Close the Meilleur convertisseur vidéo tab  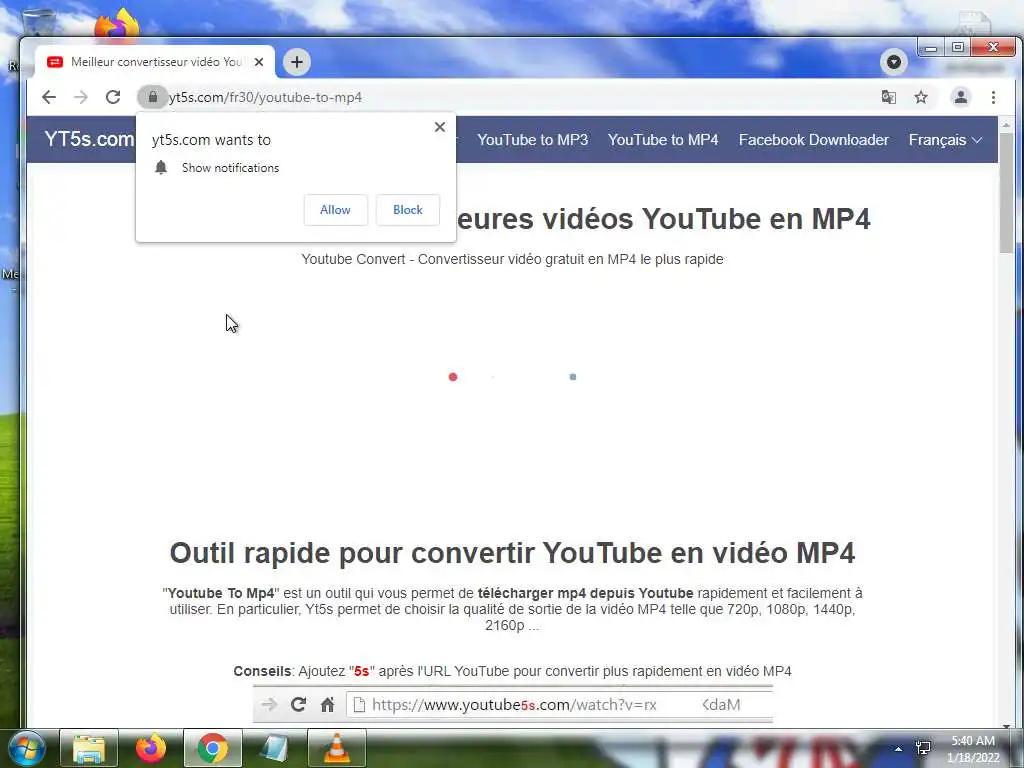point(259,62)
